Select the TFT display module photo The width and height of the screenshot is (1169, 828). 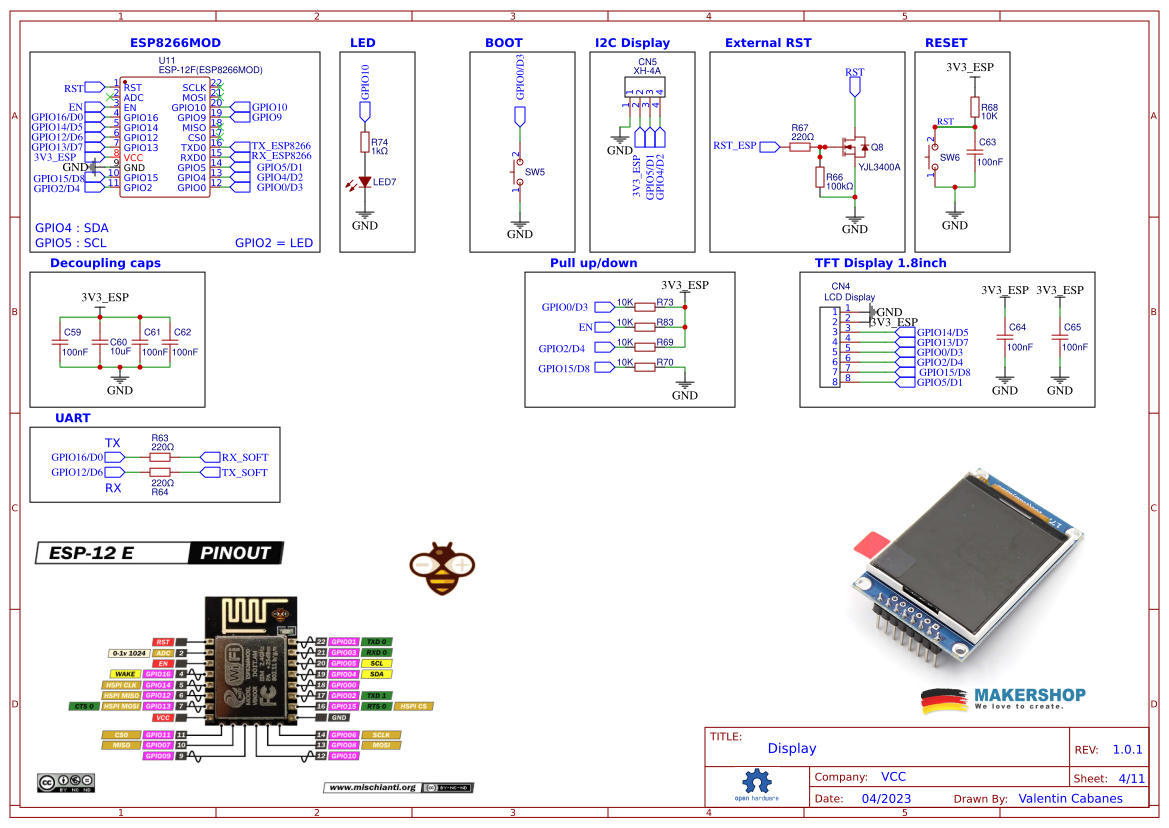[967, 560]
